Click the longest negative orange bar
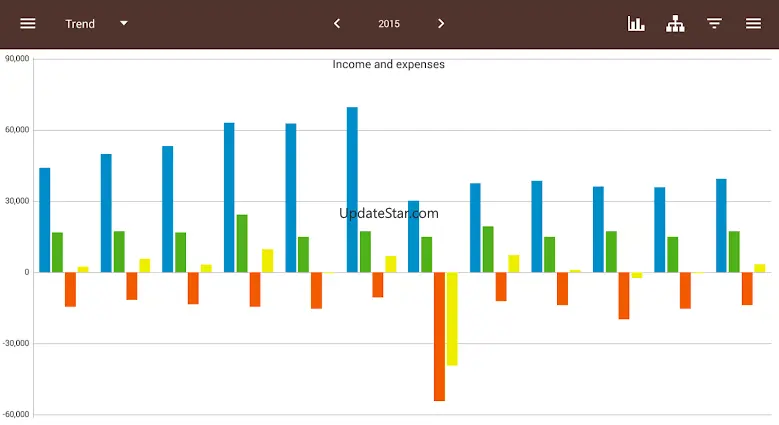Image resolution: width=779 pixels, height=425 pixels. click(439, 336)
